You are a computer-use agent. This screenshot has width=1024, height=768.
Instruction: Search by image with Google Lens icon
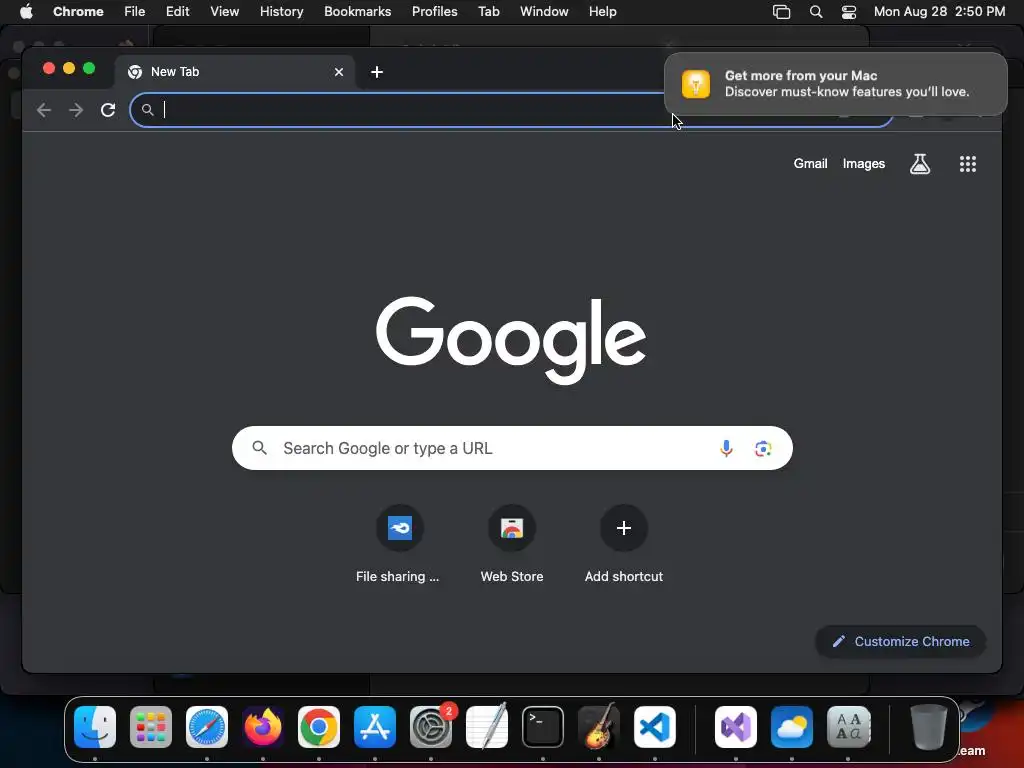(x=763, y=449)
